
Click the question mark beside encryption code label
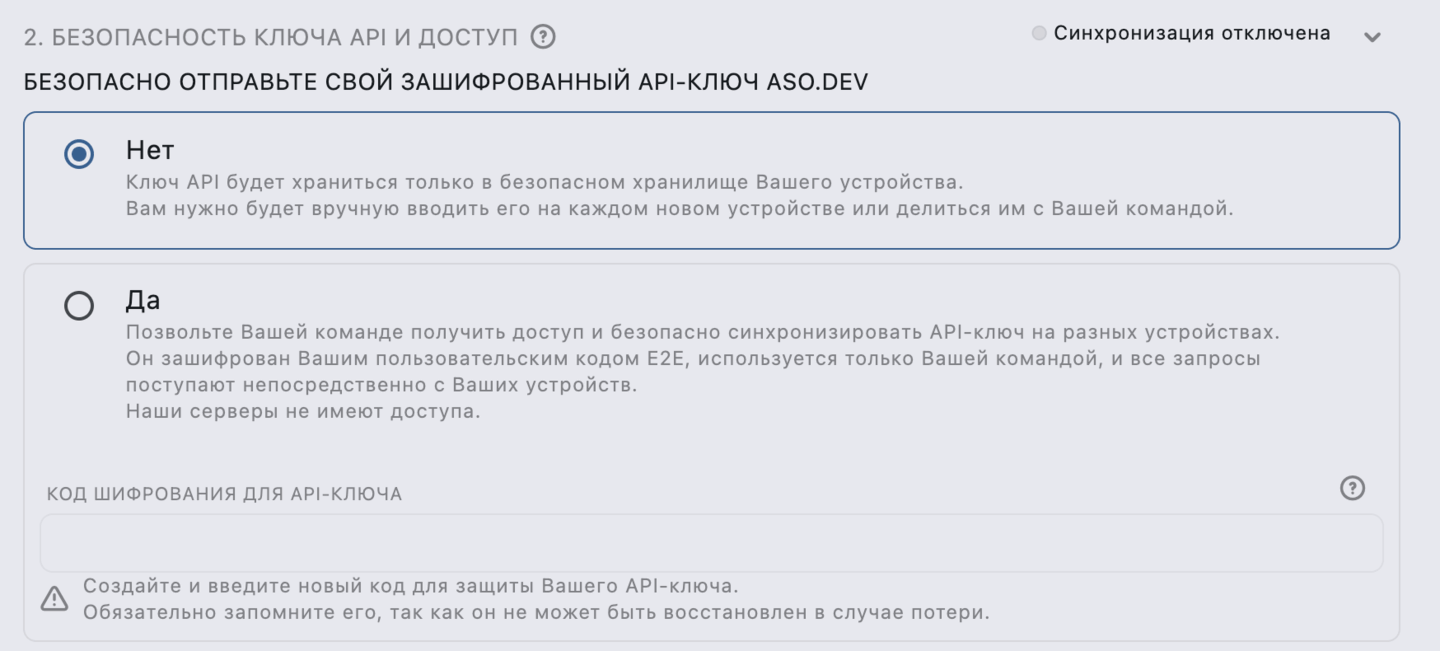pos(1352,488)
